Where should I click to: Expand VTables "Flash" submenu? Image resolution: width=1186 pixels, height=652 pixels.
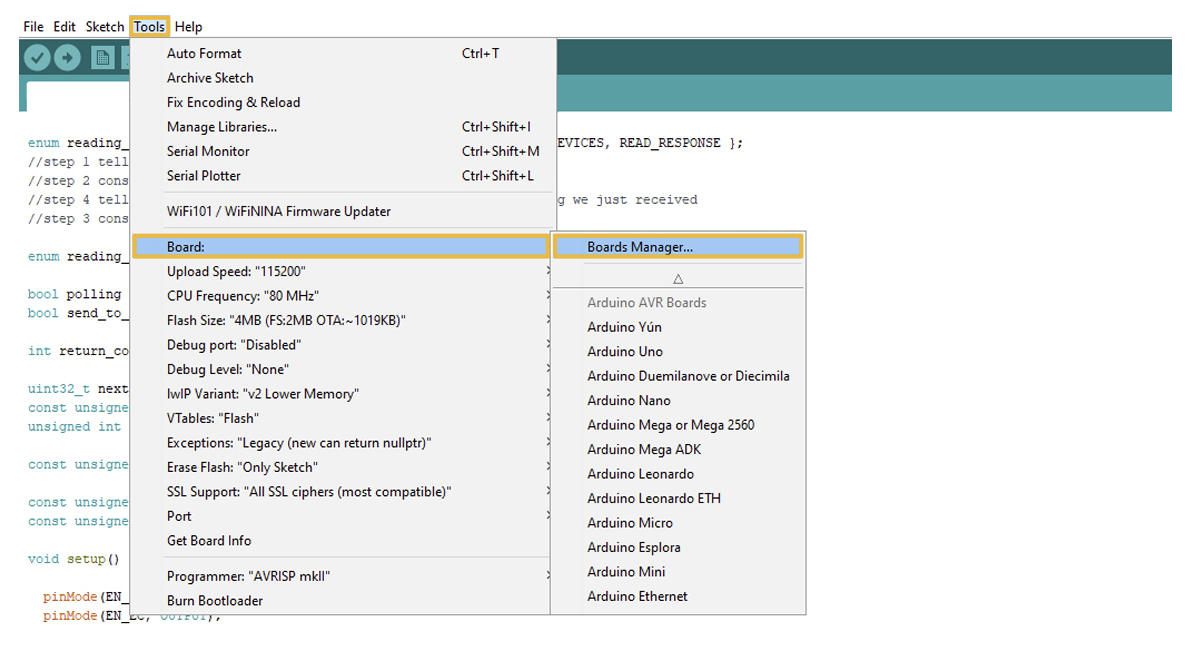tap(343, 418)
